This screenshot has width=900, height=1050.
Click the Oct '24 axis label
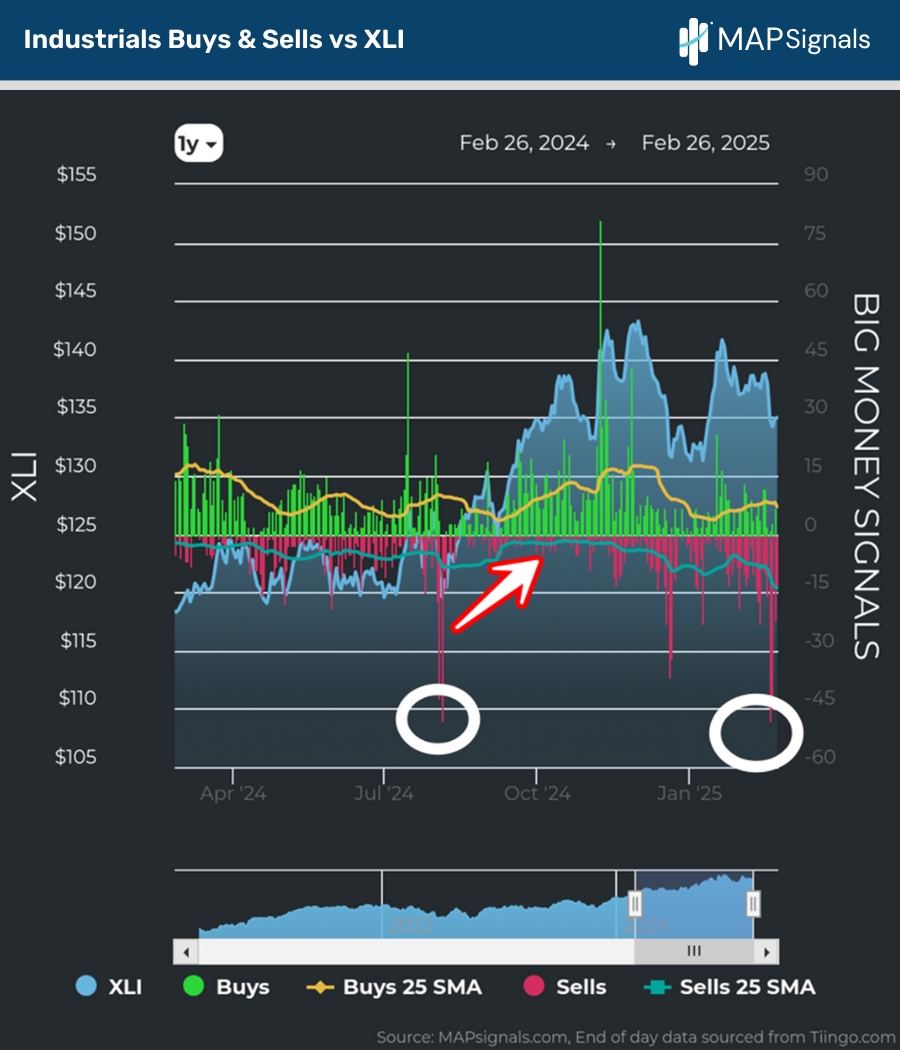coord(537,794)
